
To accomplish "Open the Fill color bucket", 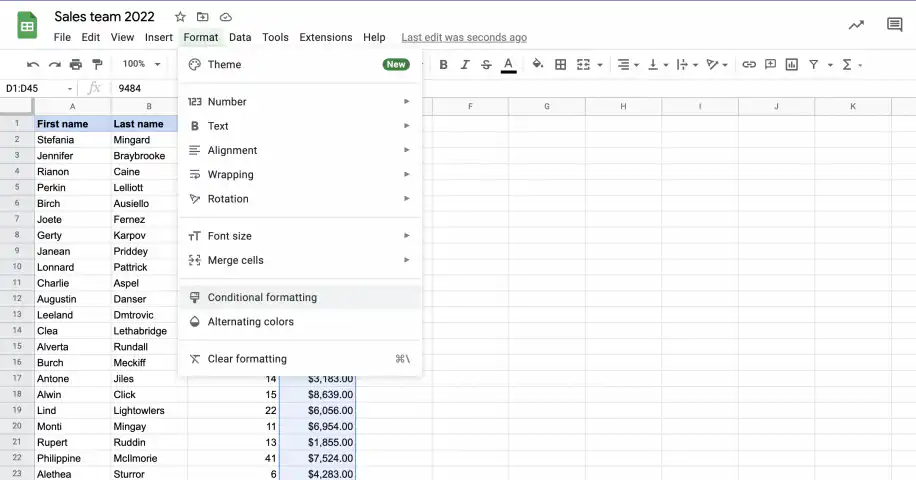I will 538,64.
